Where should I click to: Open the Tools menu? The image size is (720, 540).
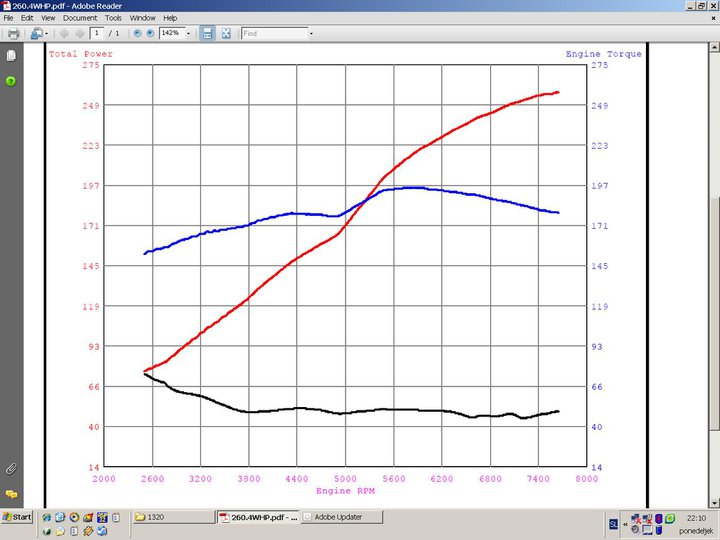coord(114,18)
